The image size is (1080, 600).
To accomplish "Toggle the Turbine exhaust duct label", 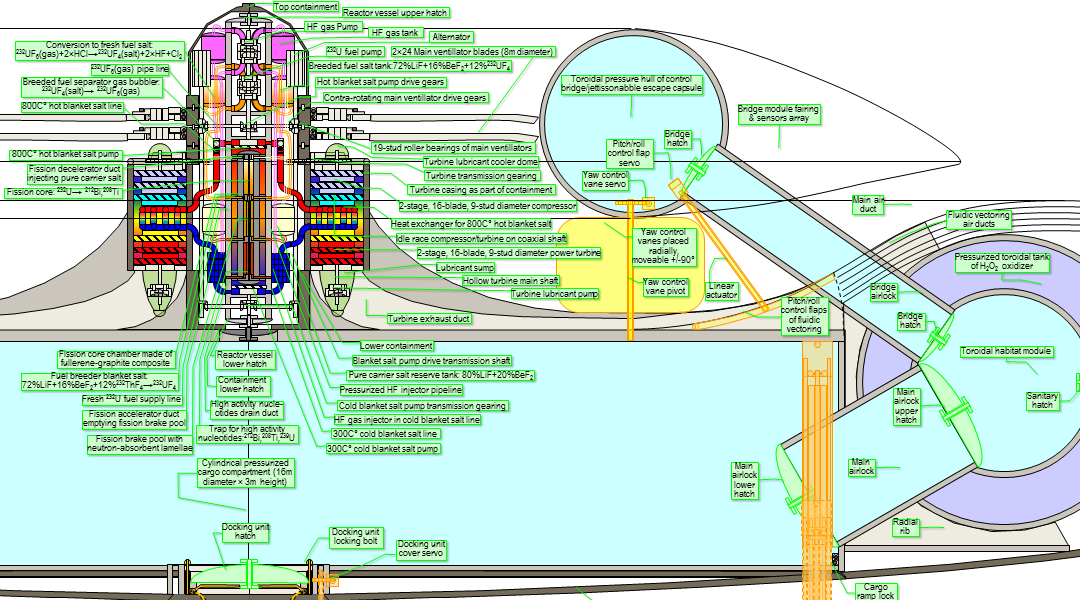I will pyautogui.click(x=429, y=318).
